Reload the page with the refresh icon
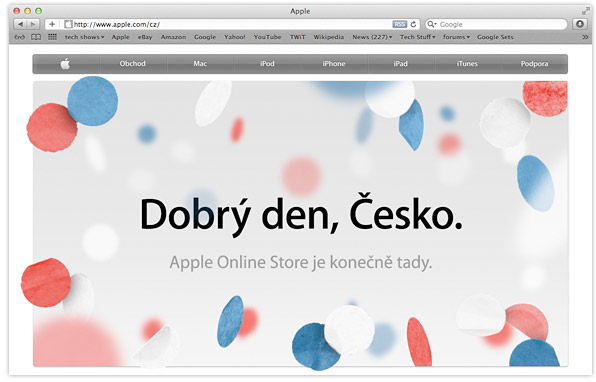 pyautogui.click(x=414, y=24)
